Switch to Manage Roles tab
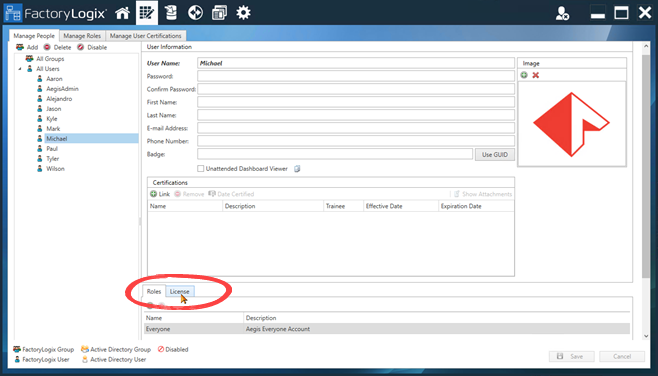This screenshot has height=376, width=658. (x=82, y=36)
